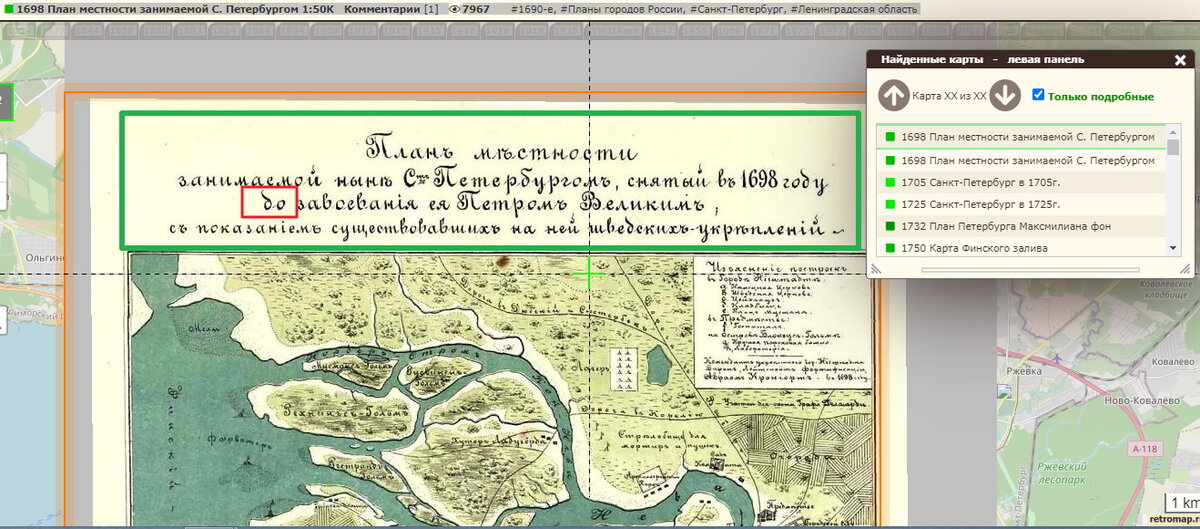This screenshot has height=529, width=1200.
Task: Close the 'Найденные карты' panel
Action: (x=1180, y=60)
